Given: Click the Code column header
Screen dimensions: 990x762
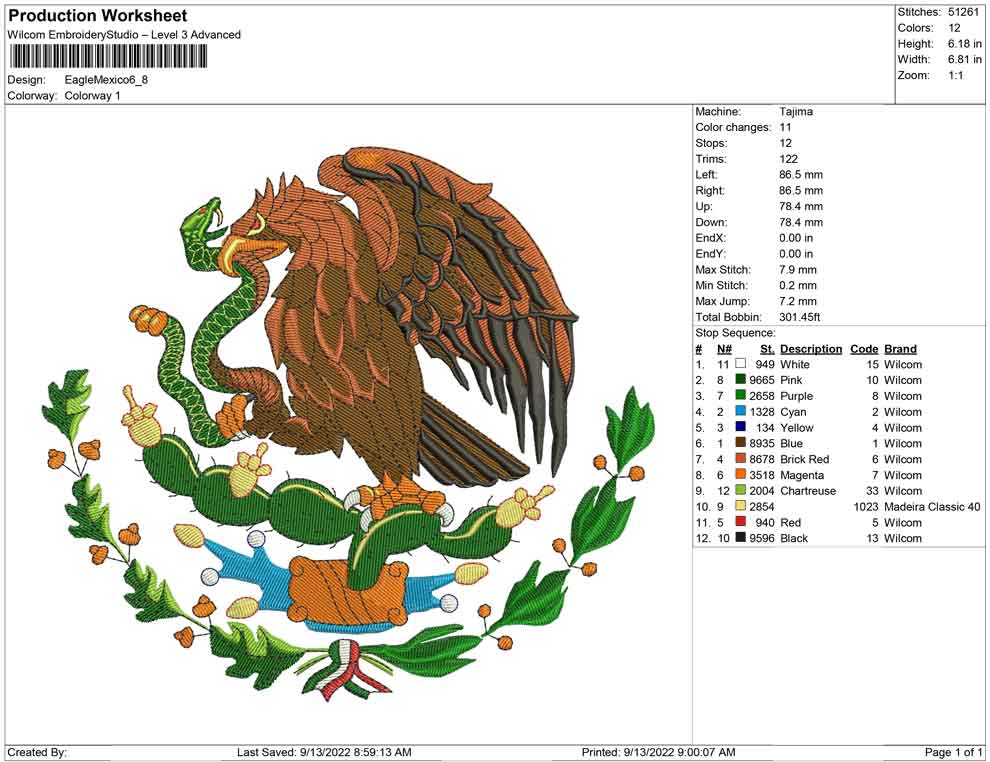Looking at the screenshot, I should click(x=864, y=349).
